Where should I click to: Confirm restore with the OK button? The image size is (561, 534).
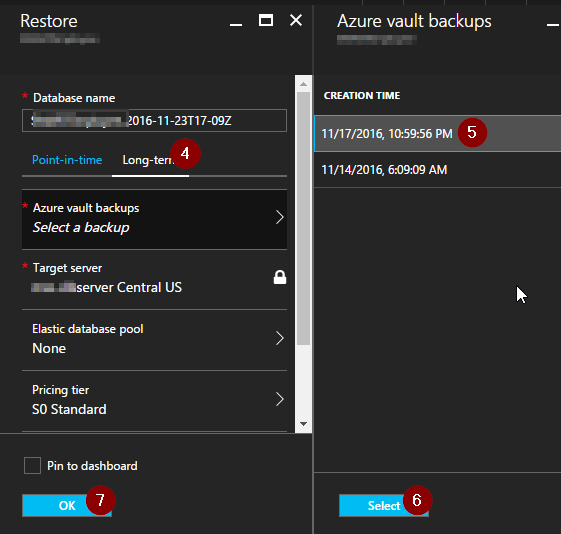click(x=67, y=505)
